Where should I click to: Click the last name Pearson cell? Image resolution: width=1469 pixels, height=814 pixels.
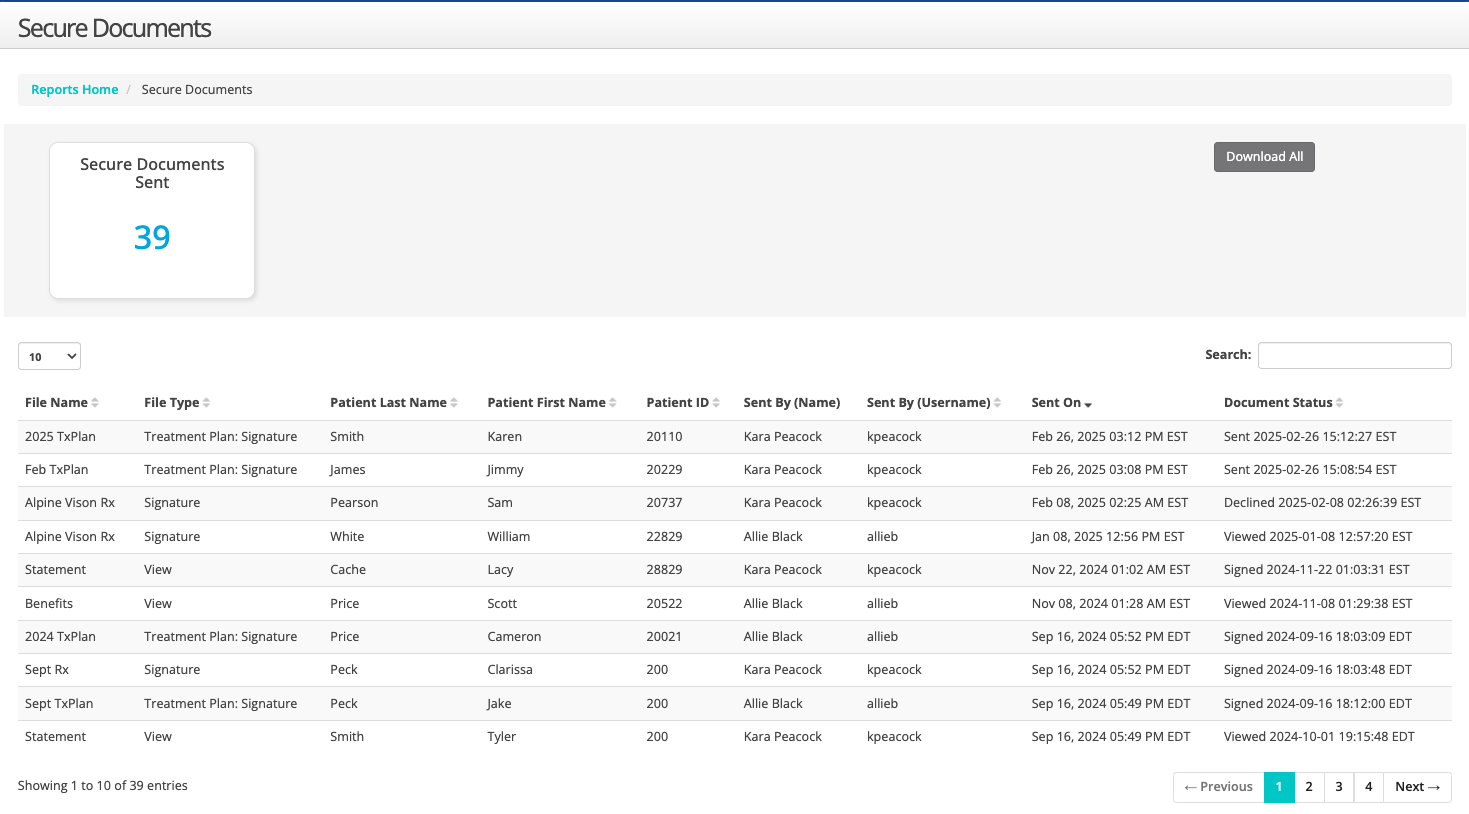[354, 503]
